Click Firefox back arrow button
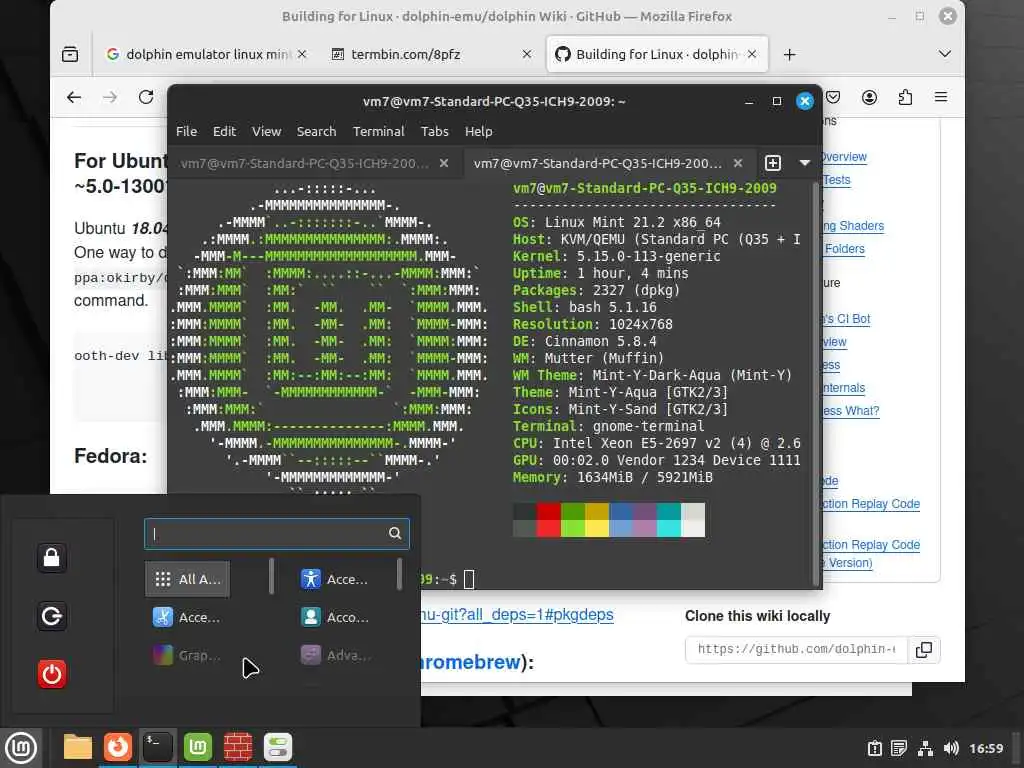 click(74, 97)
